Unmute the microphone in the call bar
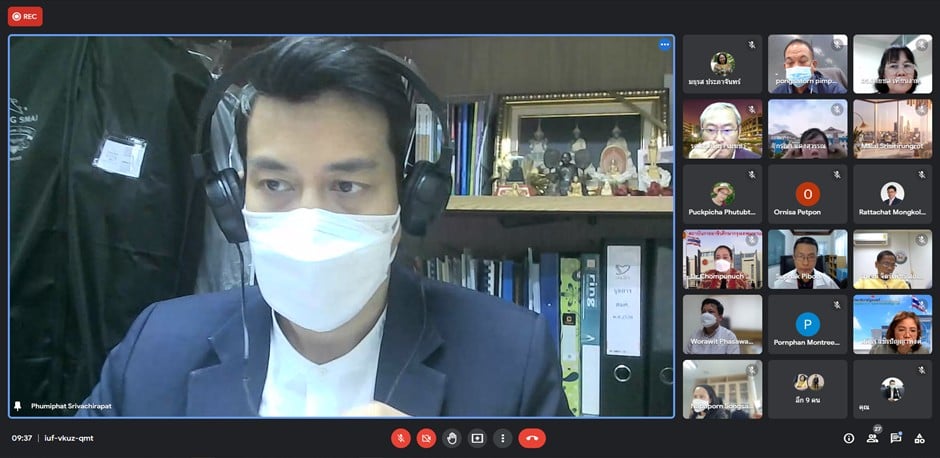The width and height of the screenshot is (940, 458). pos(400,438)
